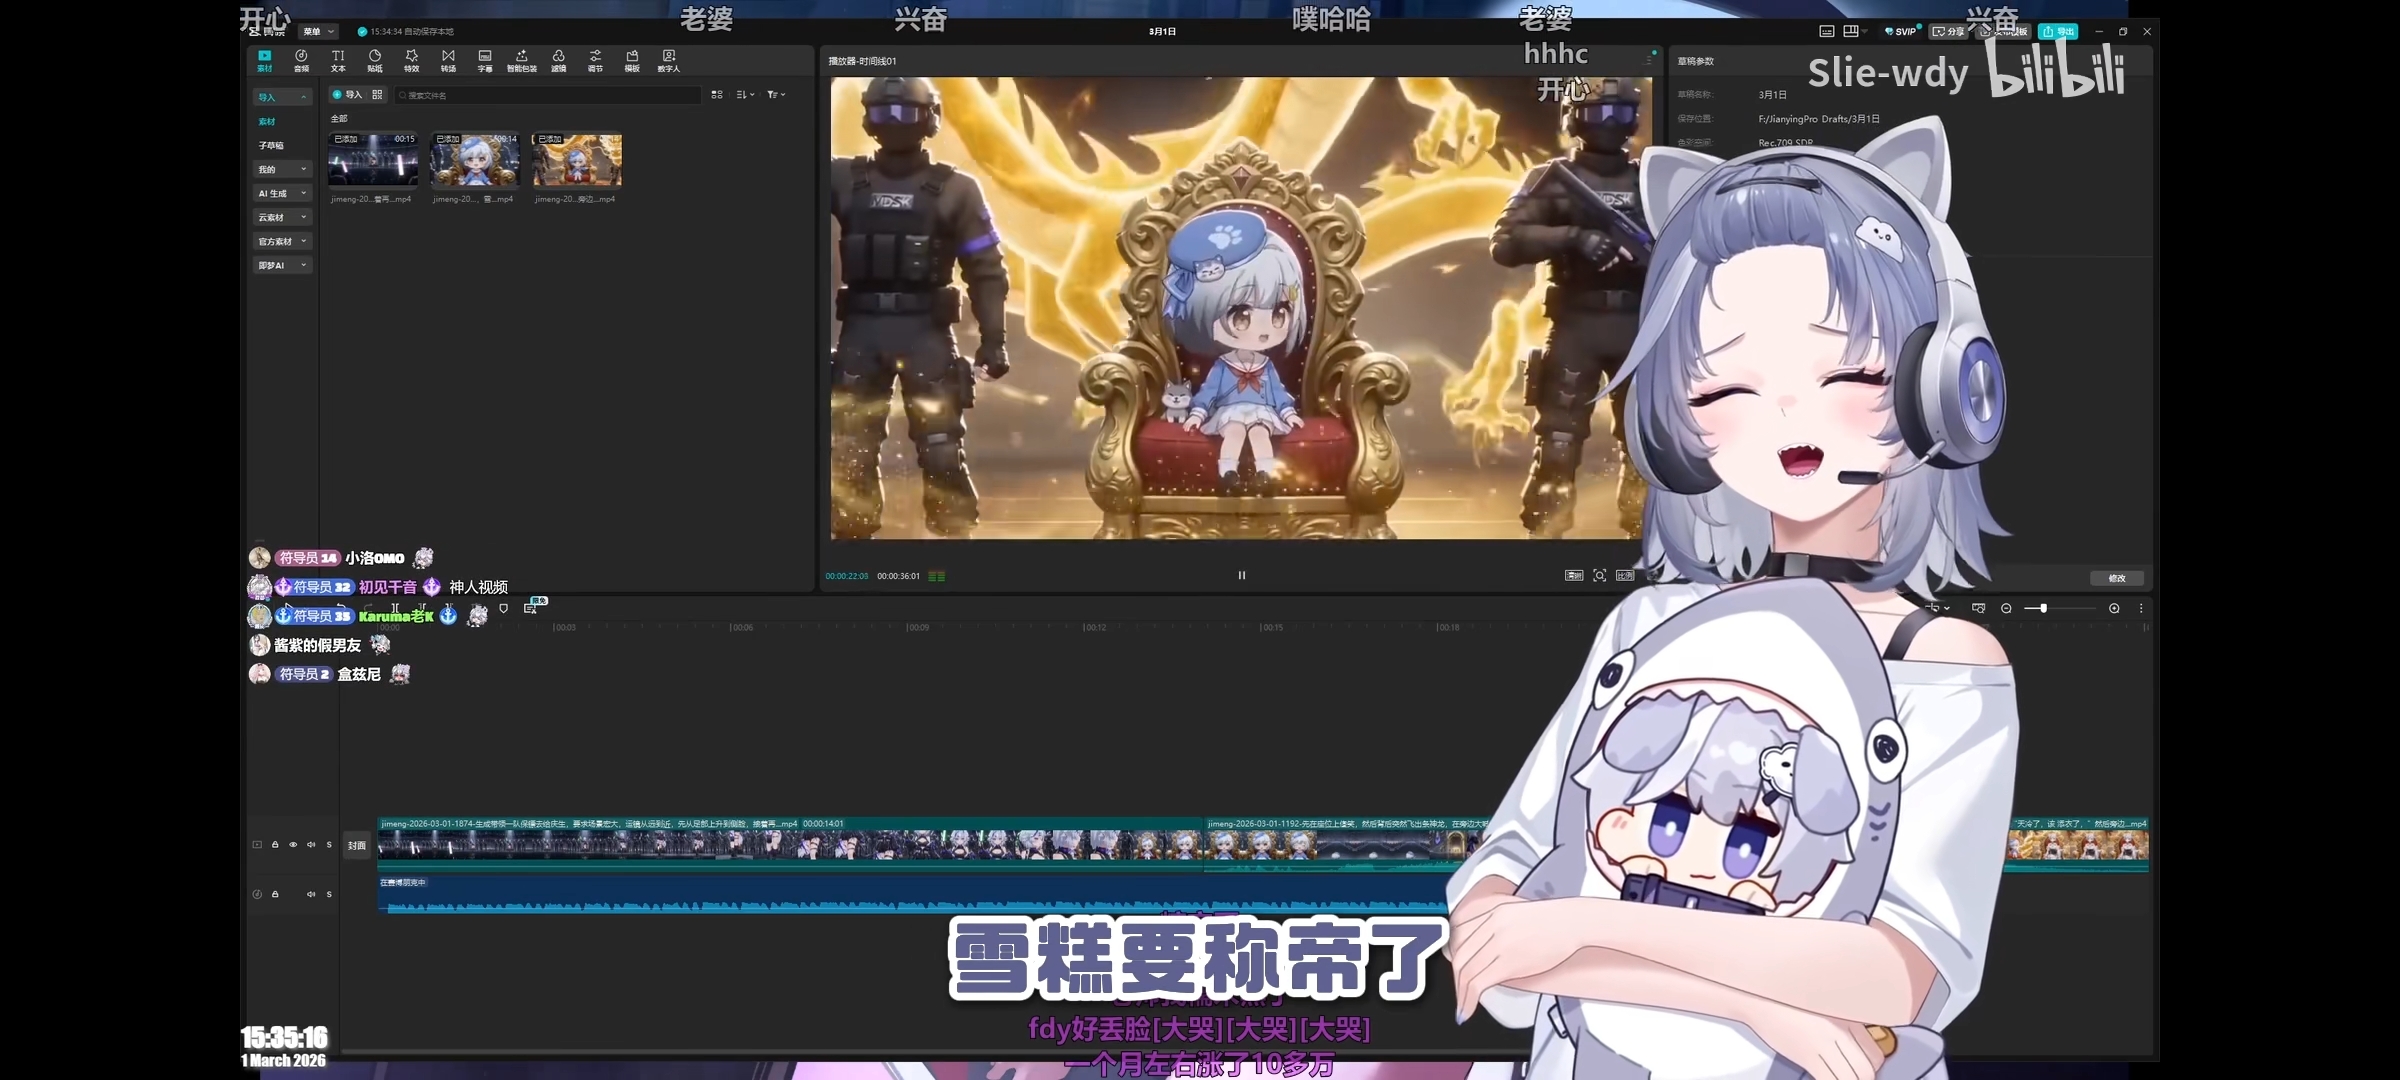This screenshot has width=2400, height=1080.
Task: Expand the 云素材 sidebar section
Action: [x=282, y=217]
